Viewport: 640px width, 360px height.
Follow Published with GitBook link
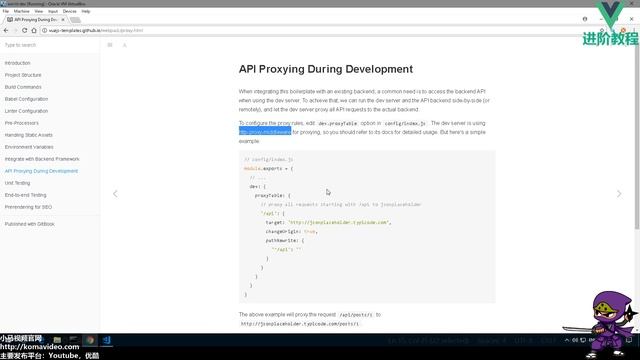pyautogui.click(x=29, y=224)
